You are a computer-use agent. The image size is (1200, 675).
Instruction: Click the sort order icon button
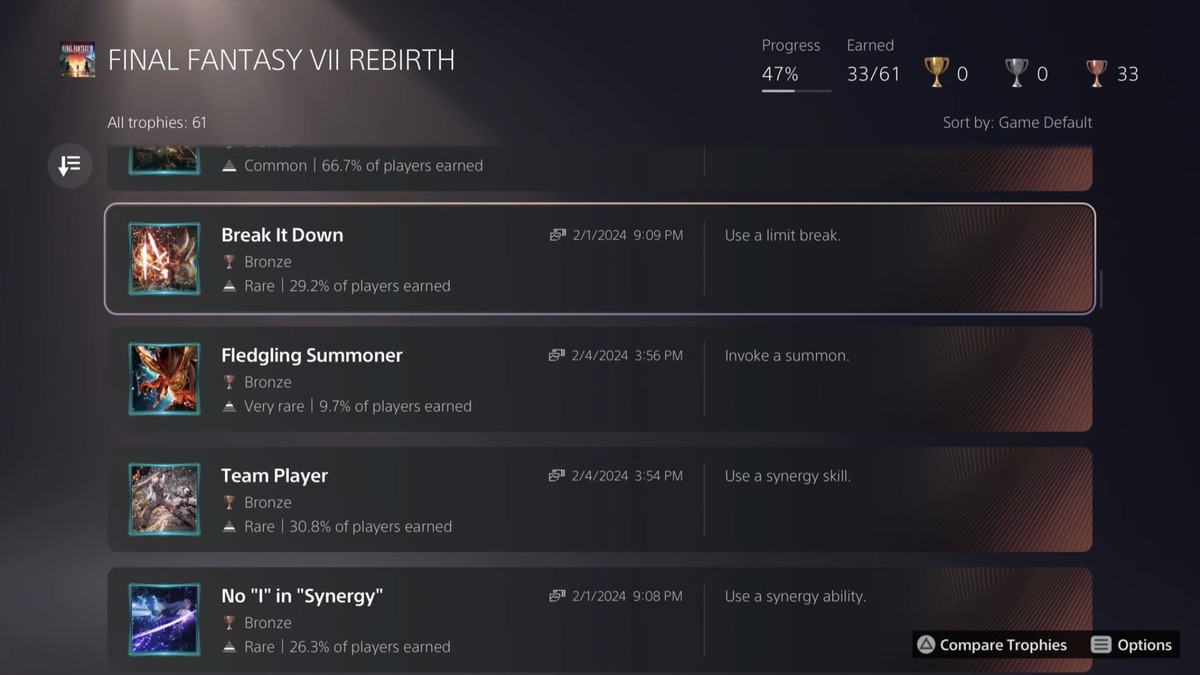(70, 166)
